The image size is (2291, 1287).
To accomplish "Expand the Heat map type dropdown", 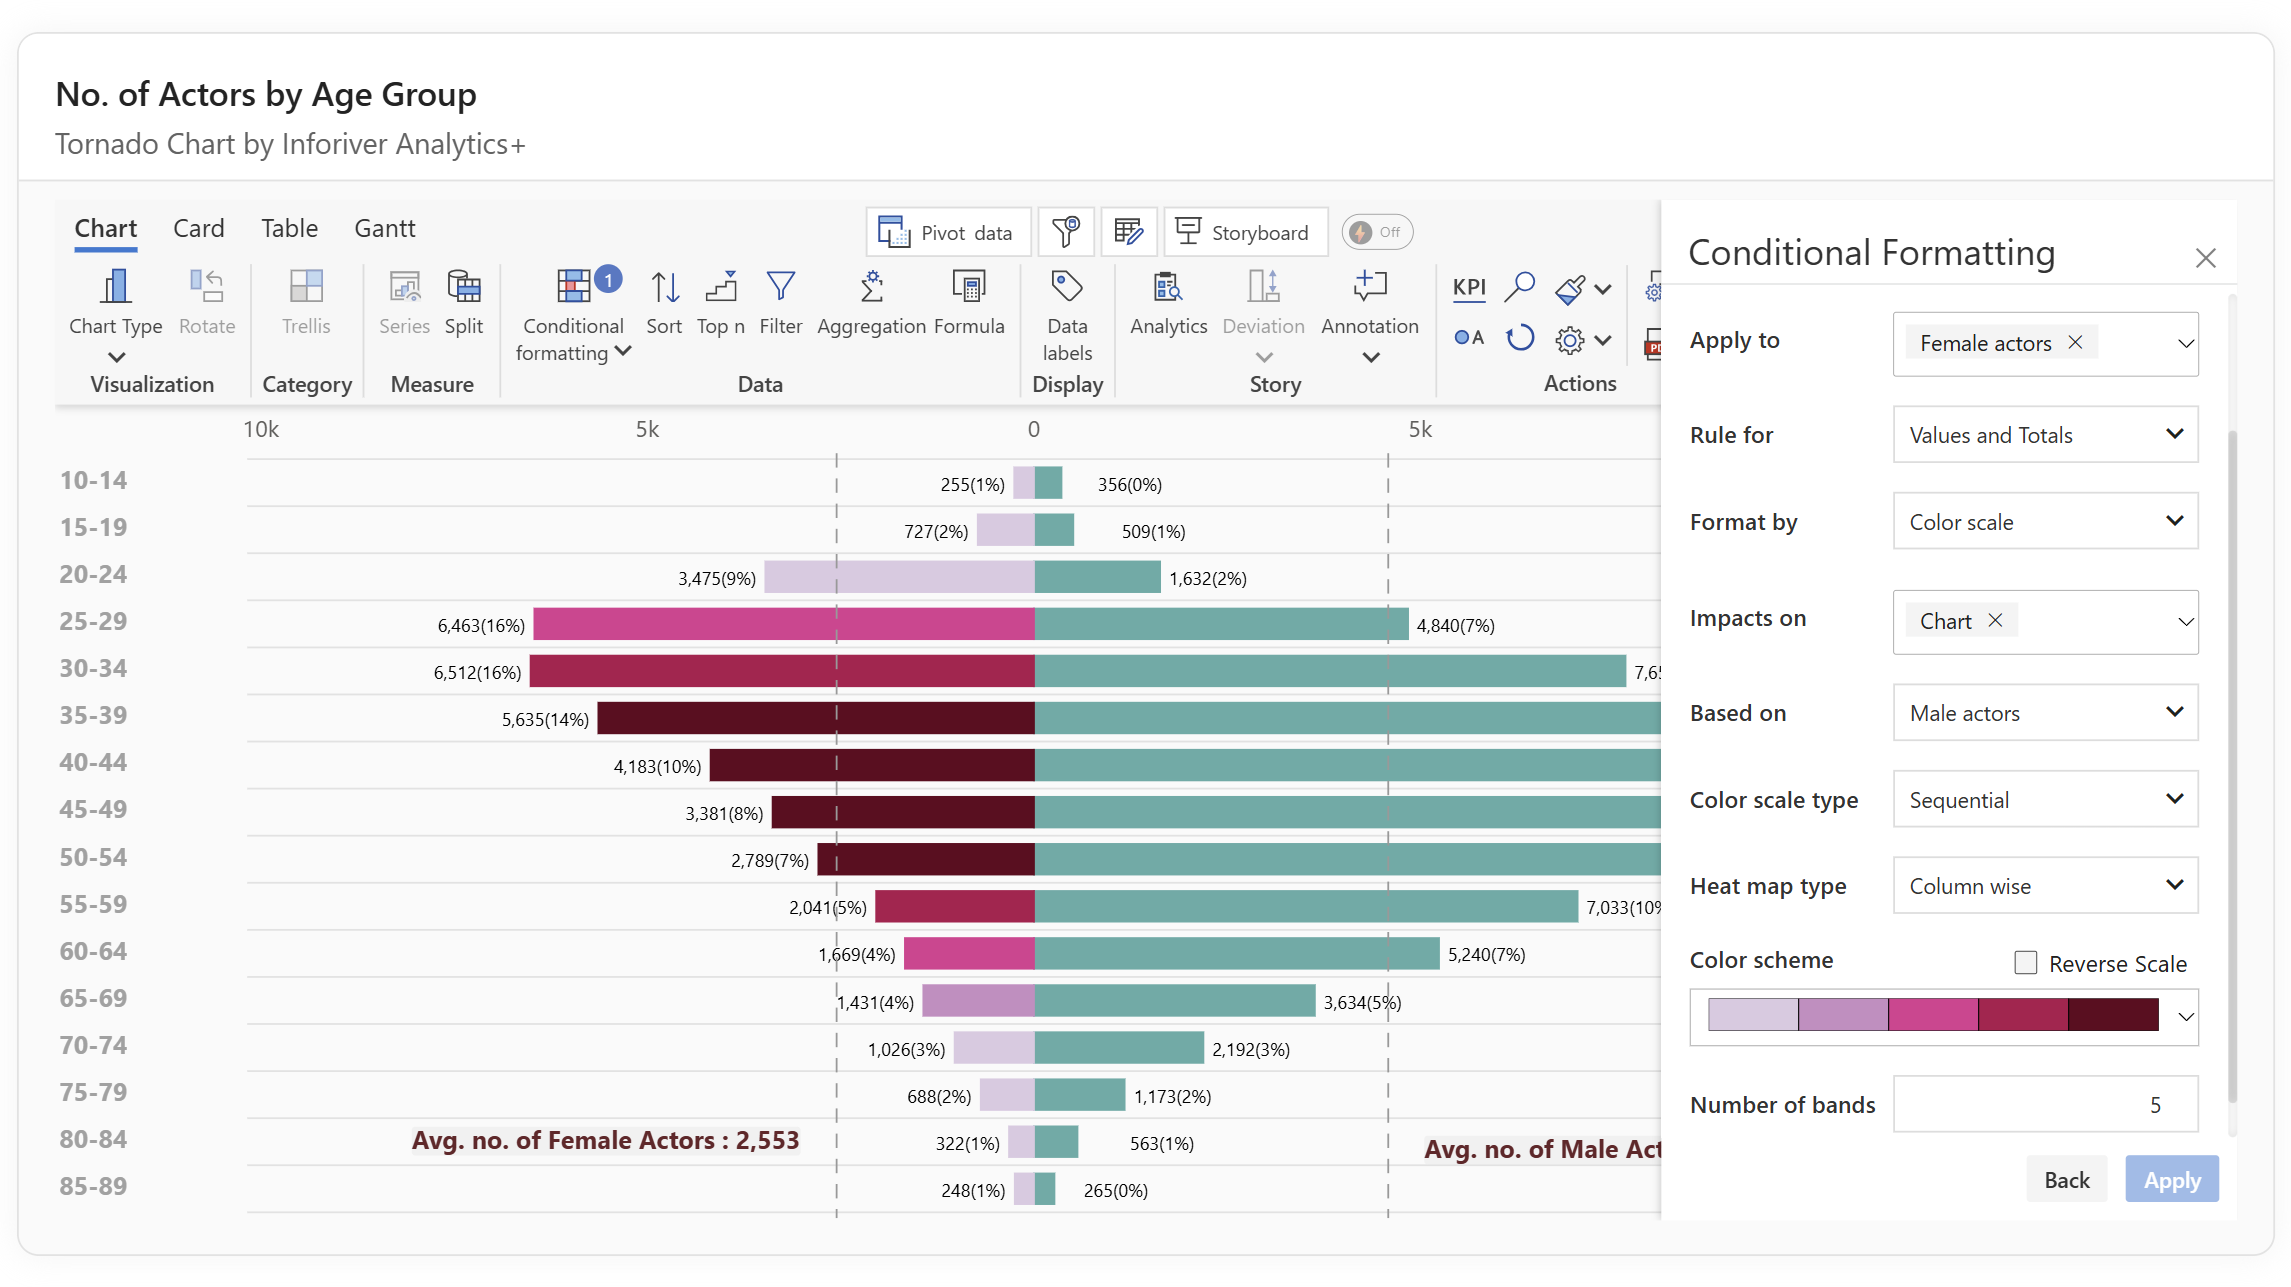I will 2045,885.
